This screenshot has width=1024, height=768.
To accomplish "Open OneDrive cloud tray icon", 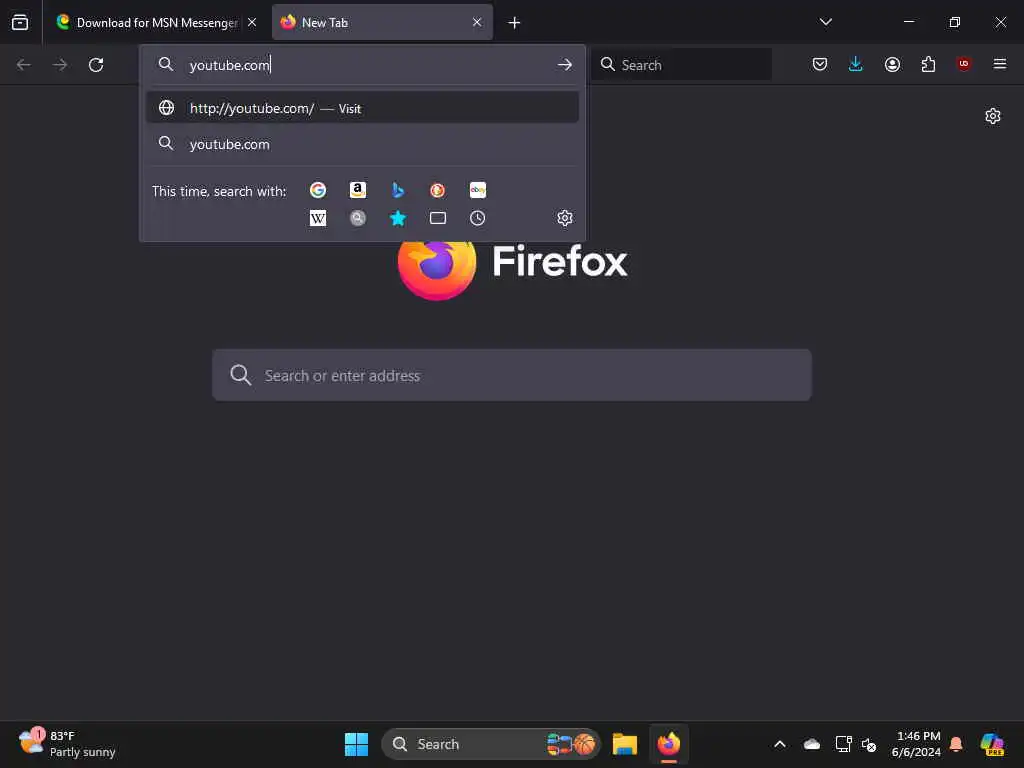I will (x=812, y=744).
